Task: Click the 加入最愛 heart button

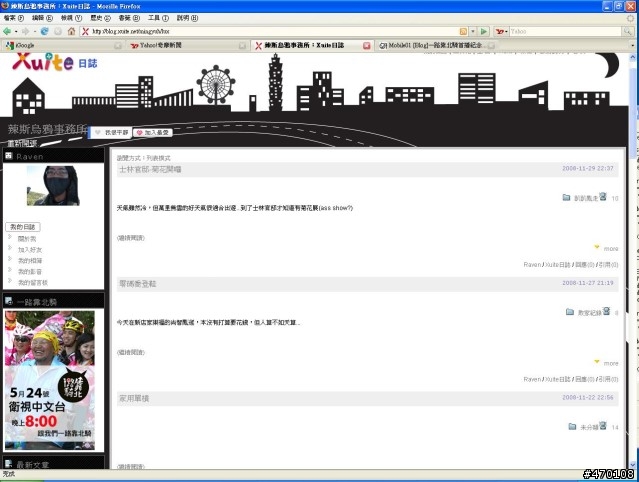Action: pyautogui.click(x=152, y=132)
